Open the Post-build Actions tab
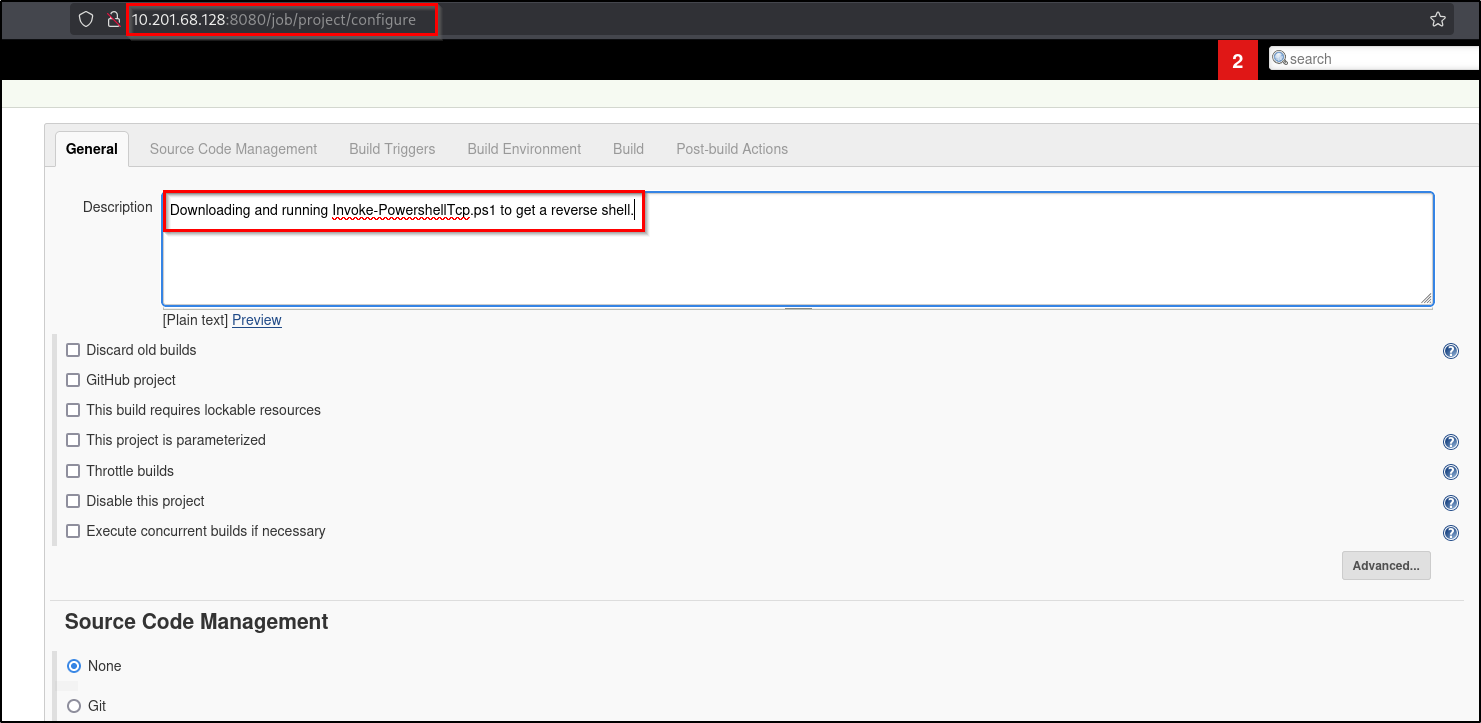 coord(731,148)
